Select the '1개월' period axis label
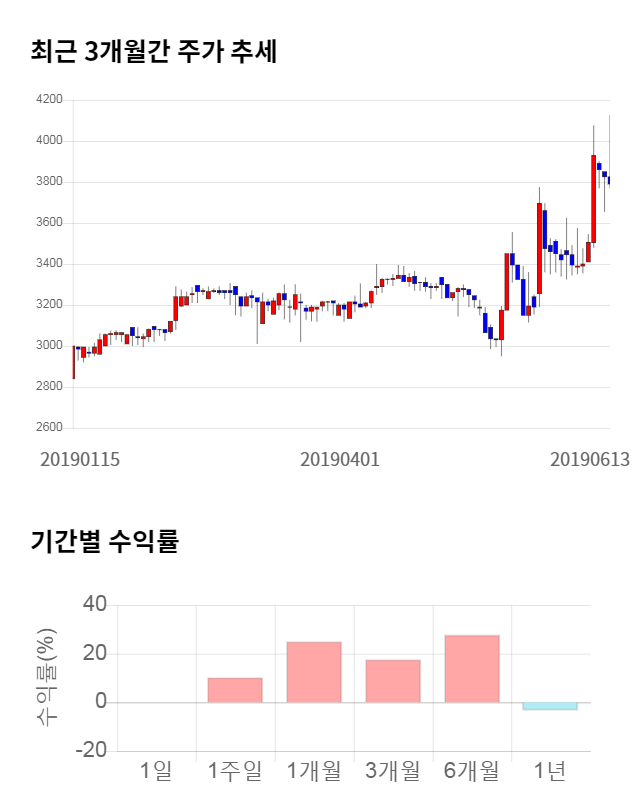The height and width of the screenshot is (810, 640). coord(314,771)
